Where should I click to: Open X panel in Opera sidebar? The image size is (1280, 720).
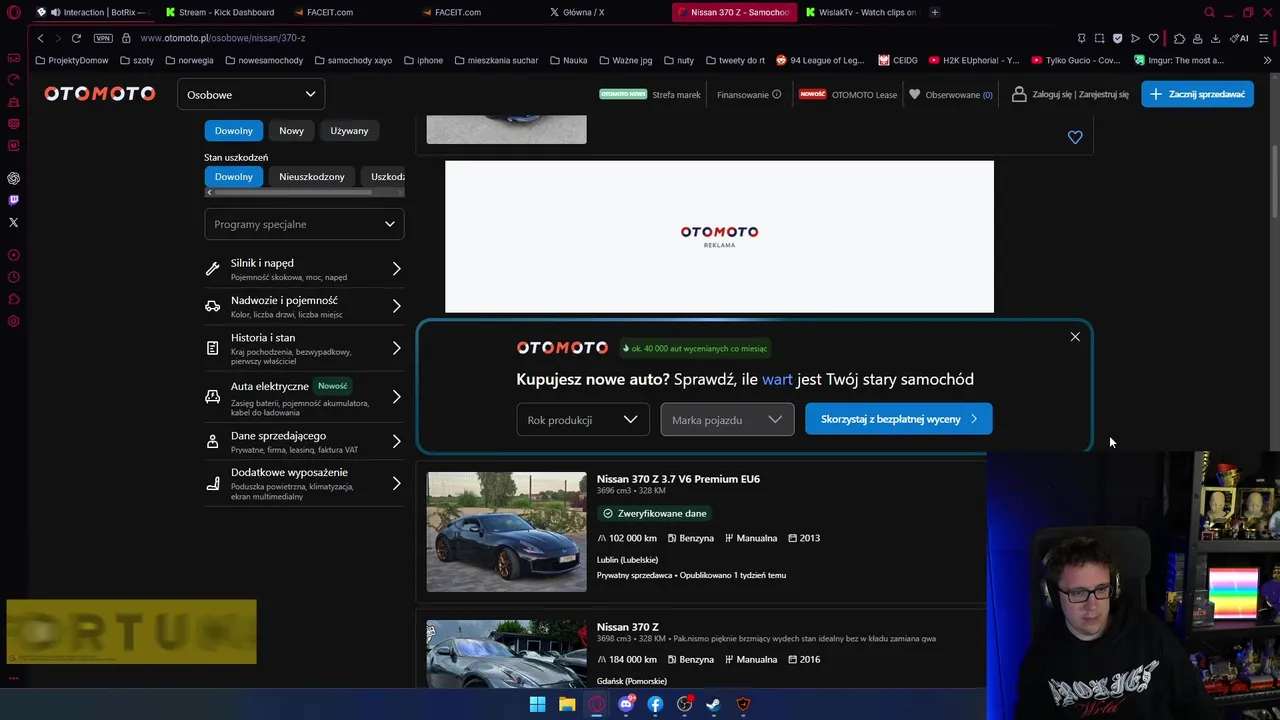point(14,222)
